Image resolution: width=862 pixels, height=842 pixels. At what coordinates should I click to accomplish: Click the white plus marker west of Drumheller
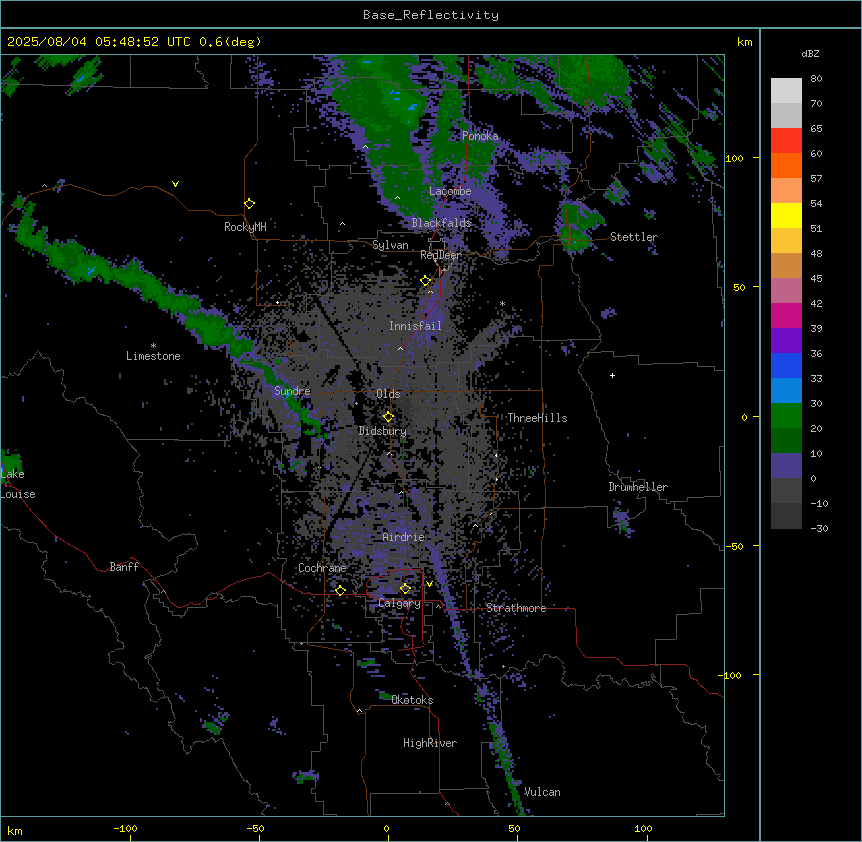pos(612,375)
